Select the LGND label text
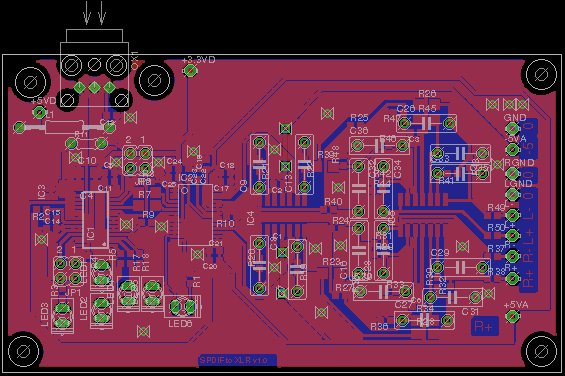This screenshot has height=376, width=565. click(x=519, y=183)
